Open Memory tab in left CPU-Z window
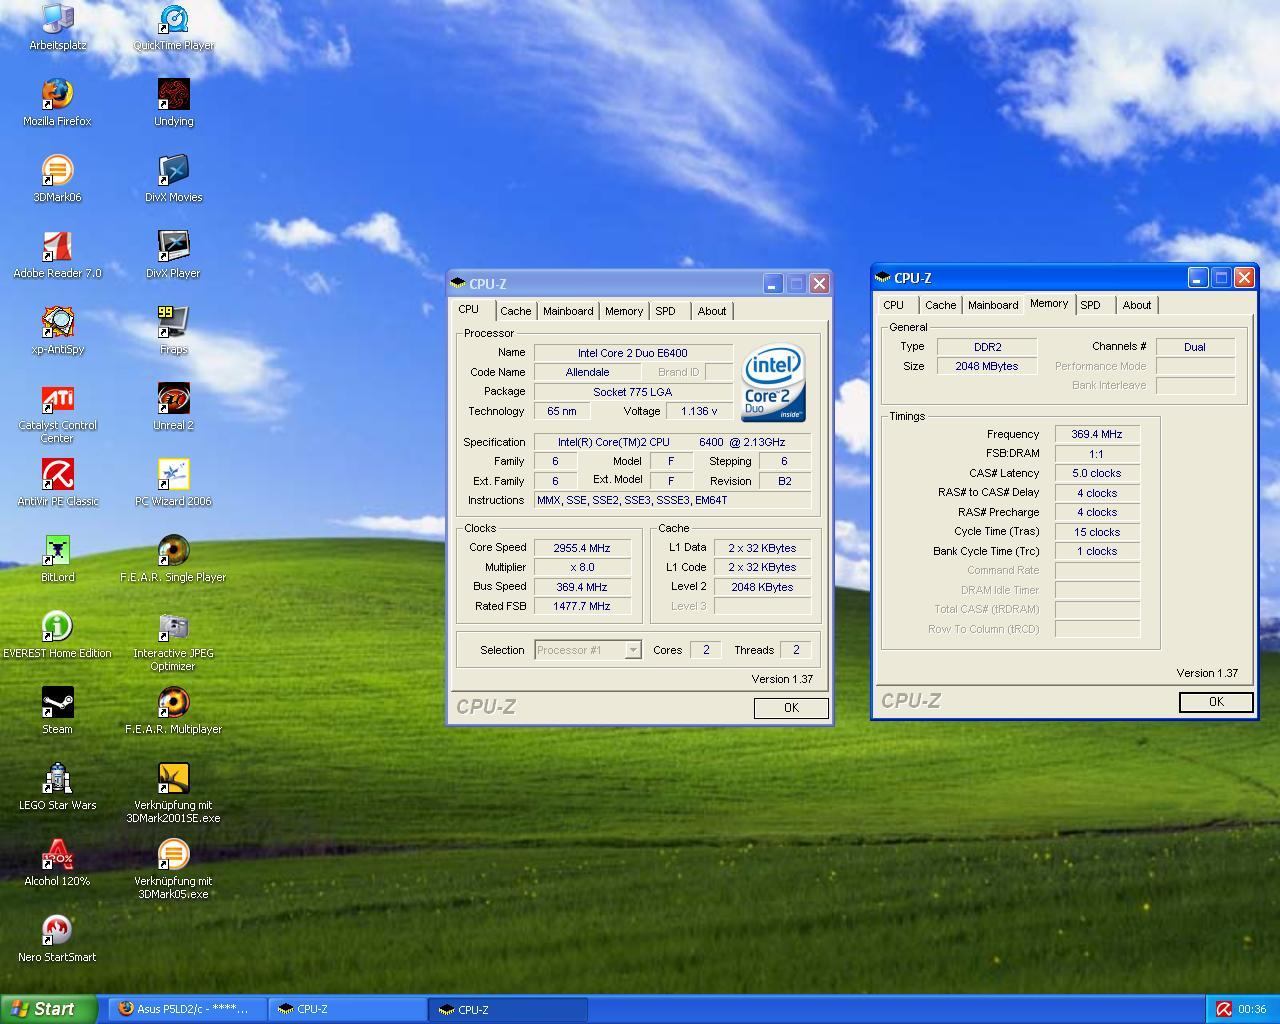This screenshot has width=1280, height=1024. [x=624, y=311]
